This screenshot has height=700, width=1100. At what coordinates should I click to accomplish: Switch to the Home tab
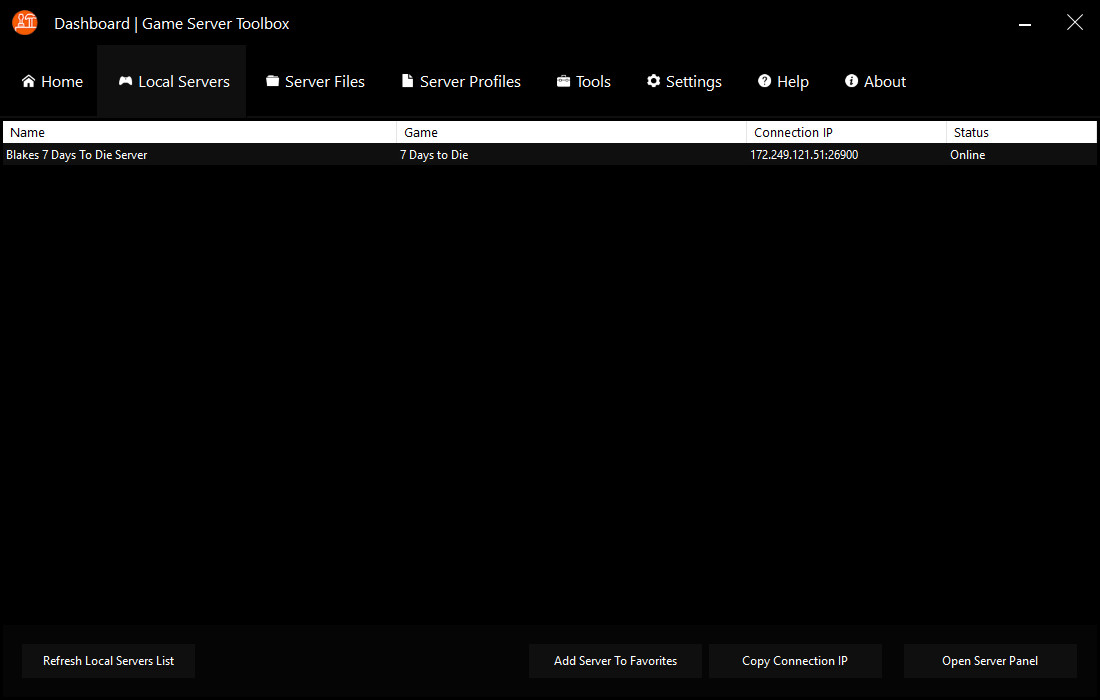[52, 81]
